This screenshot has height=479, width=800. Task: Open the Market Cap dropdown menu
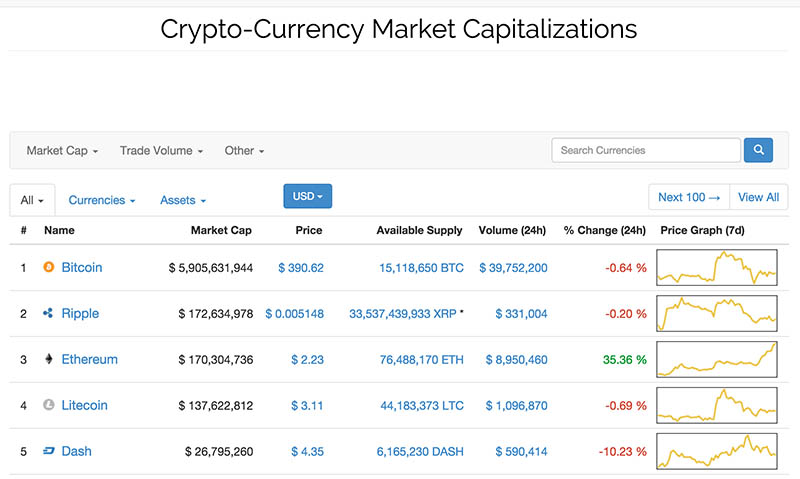(62, 150)
